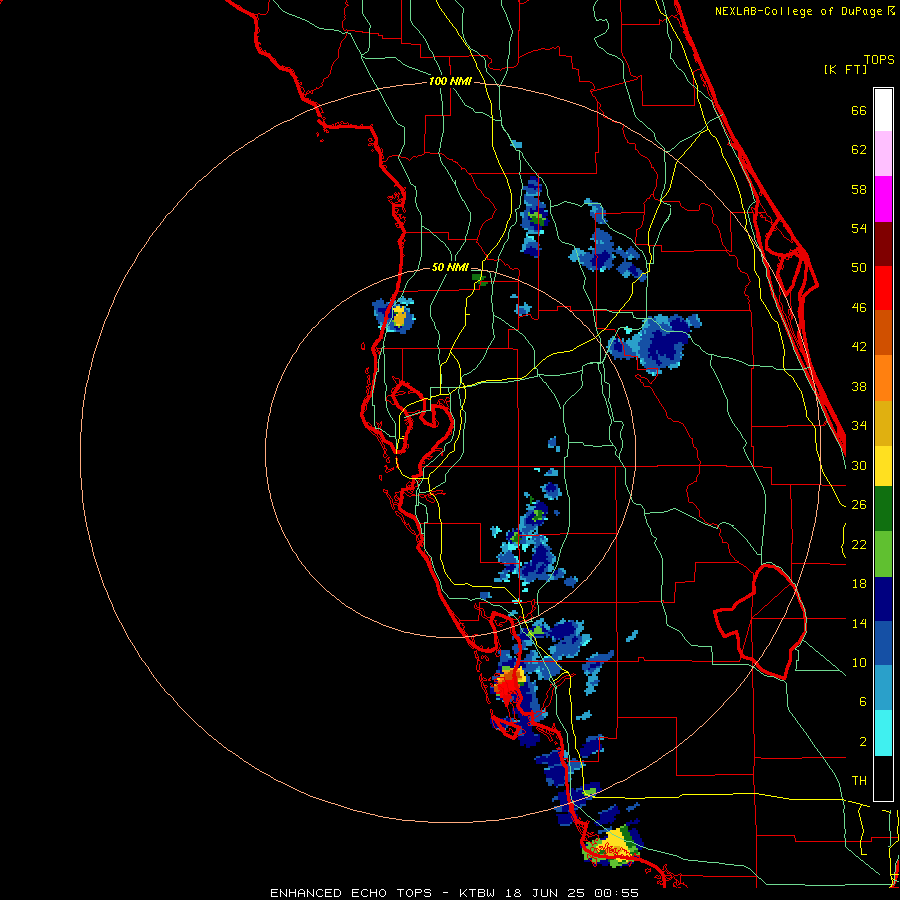
Task: Click the '66' value on the tops scale
Action: [859, 110]
